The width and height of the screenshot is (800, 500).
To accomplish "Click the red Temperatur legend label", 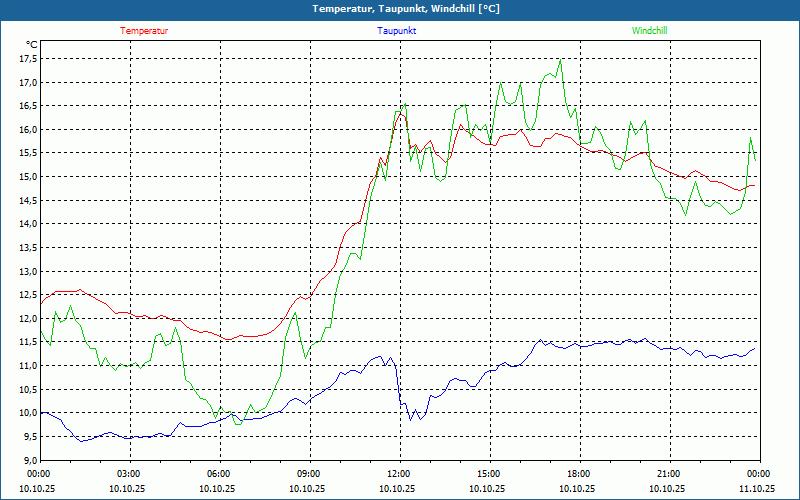I will pos(144,31).
